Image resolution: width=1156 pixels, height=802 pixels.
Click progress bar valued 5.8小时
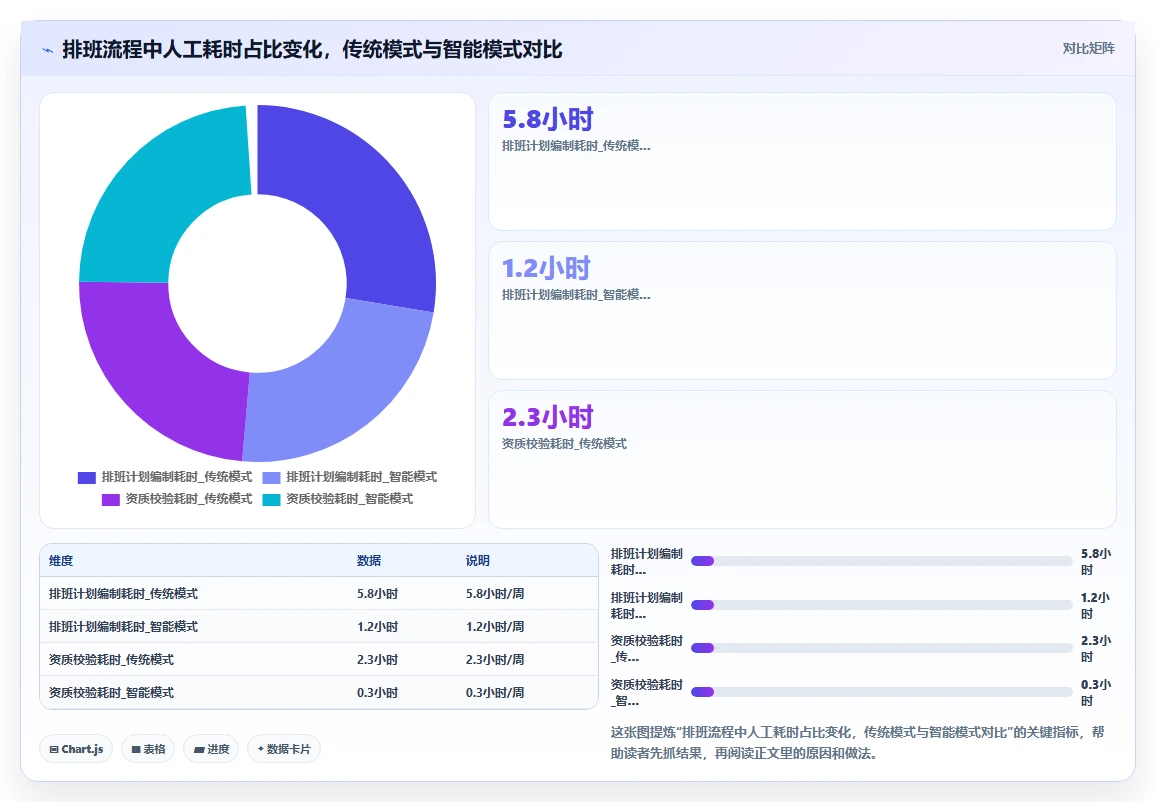pos(882,561)
